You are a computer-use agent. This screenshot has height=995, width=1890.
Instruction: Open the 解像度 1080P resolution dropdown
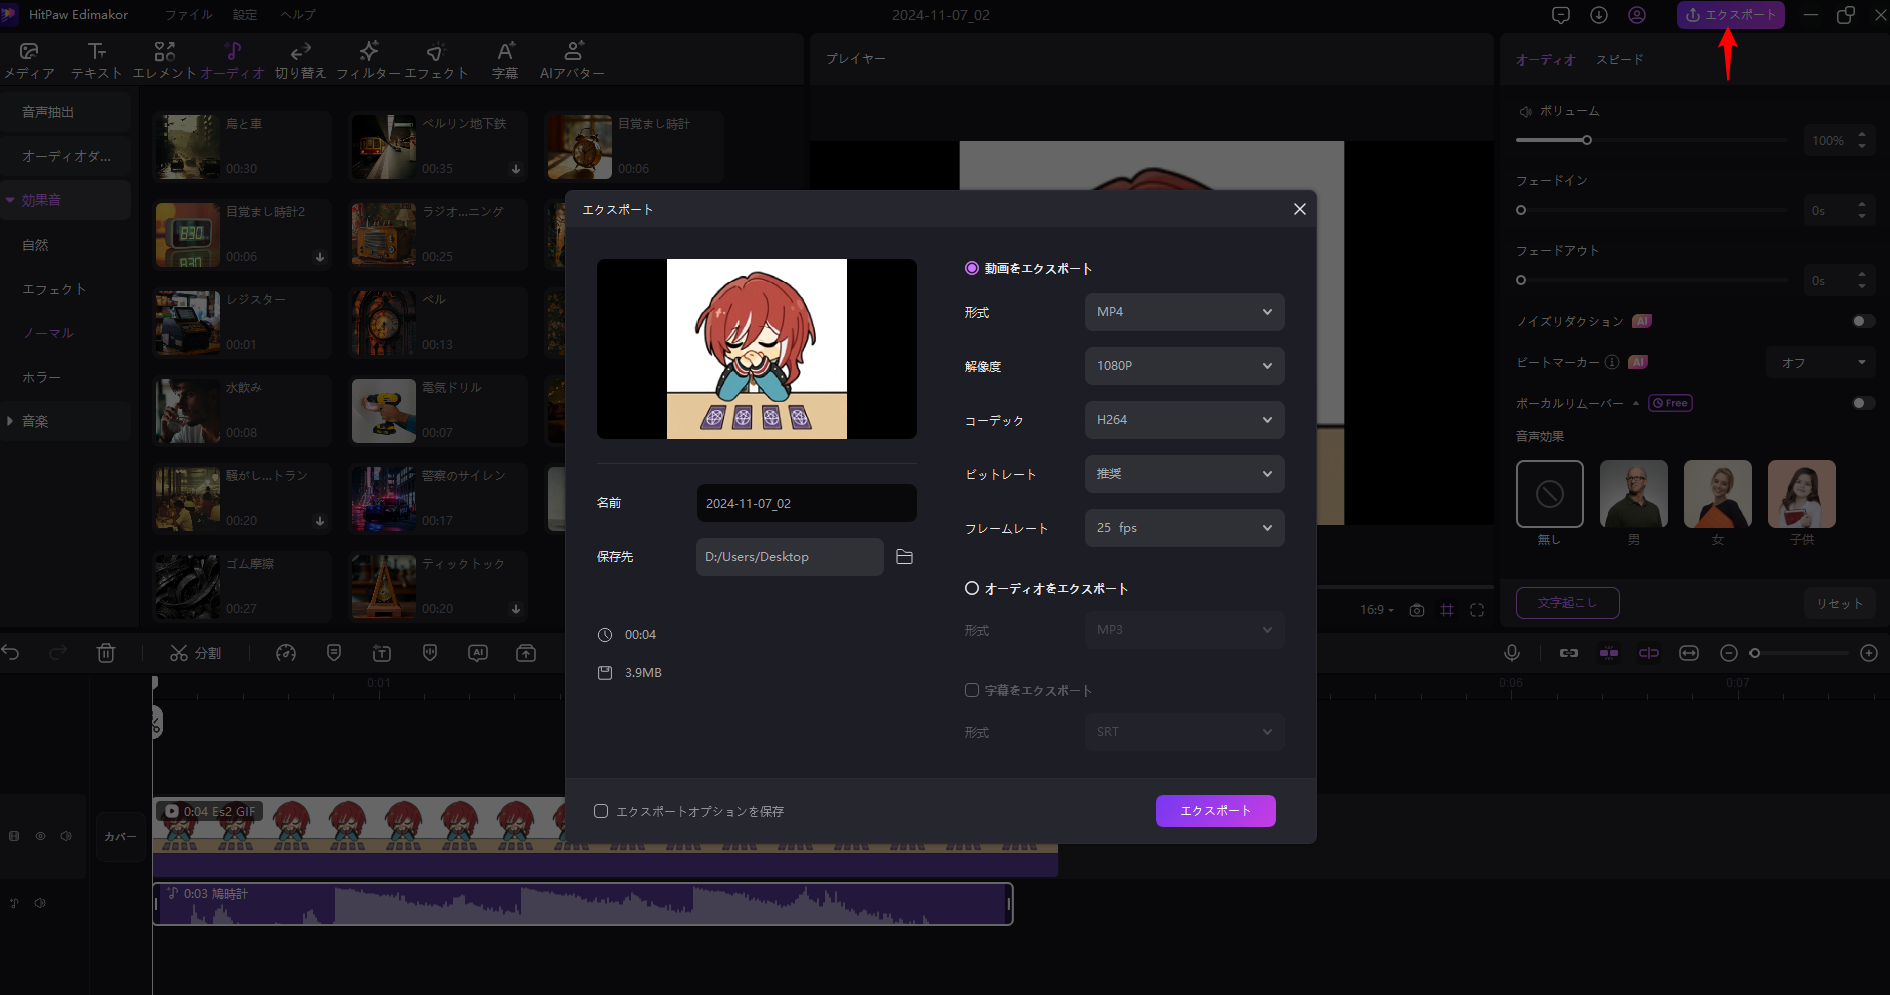tap(1184, 366)
